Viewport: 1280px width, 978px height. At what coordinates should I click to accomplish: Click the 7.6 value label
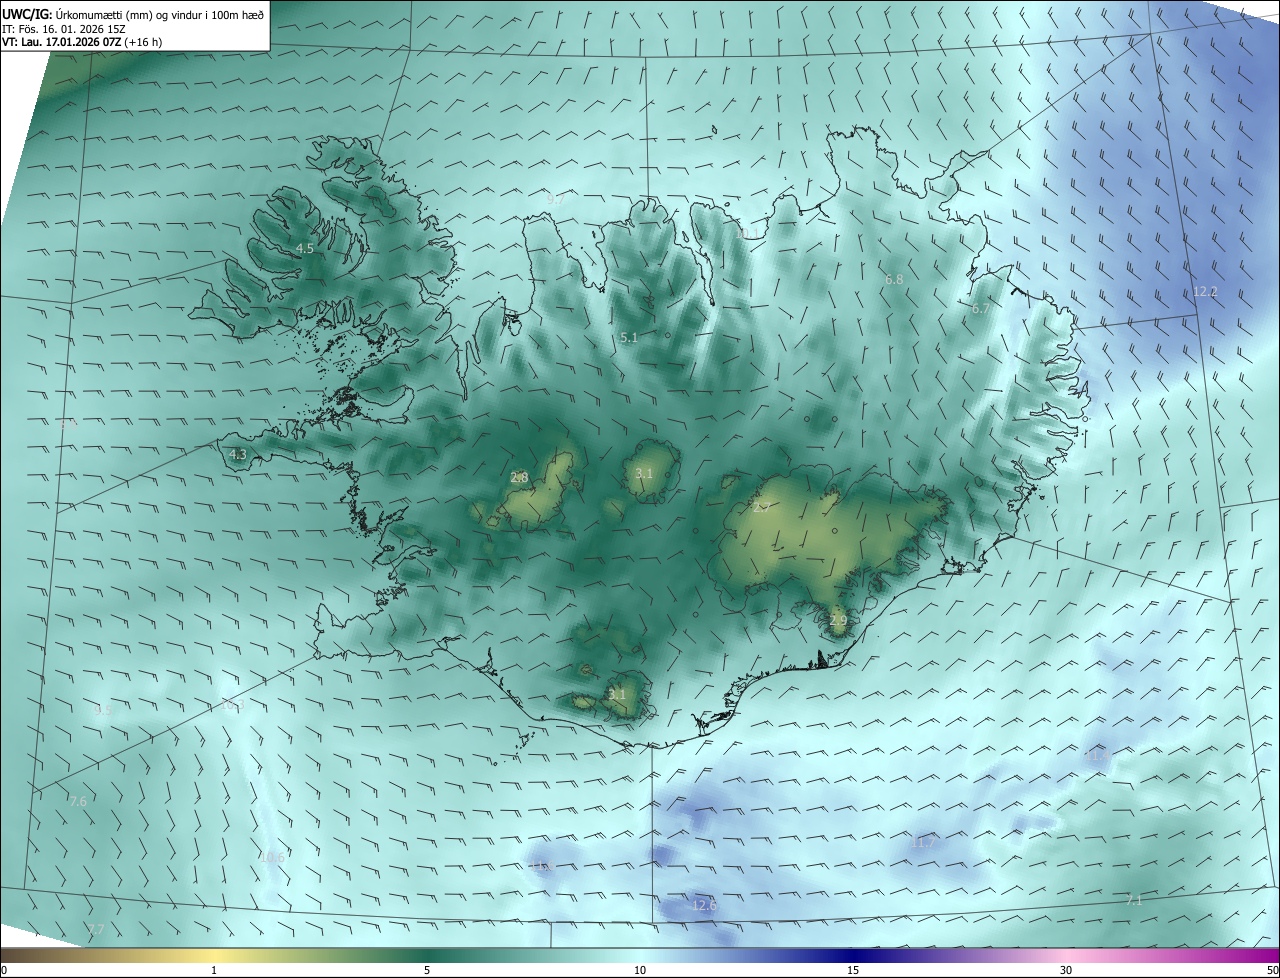[77, 801]
